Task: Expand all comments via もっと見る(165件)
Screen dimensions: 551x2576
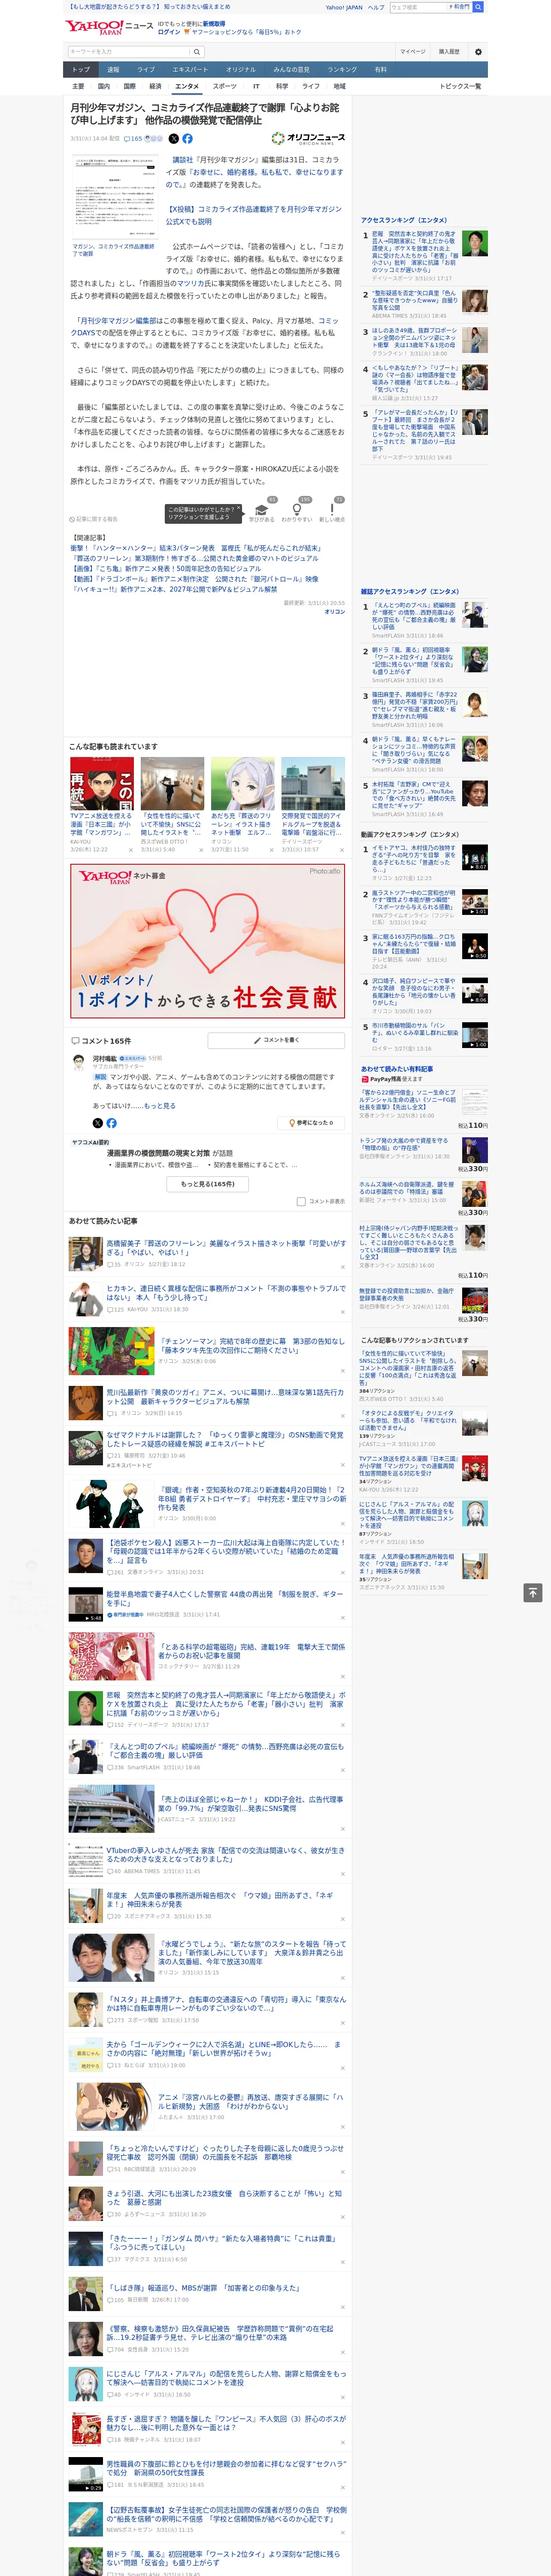Action: [208, 1184]
